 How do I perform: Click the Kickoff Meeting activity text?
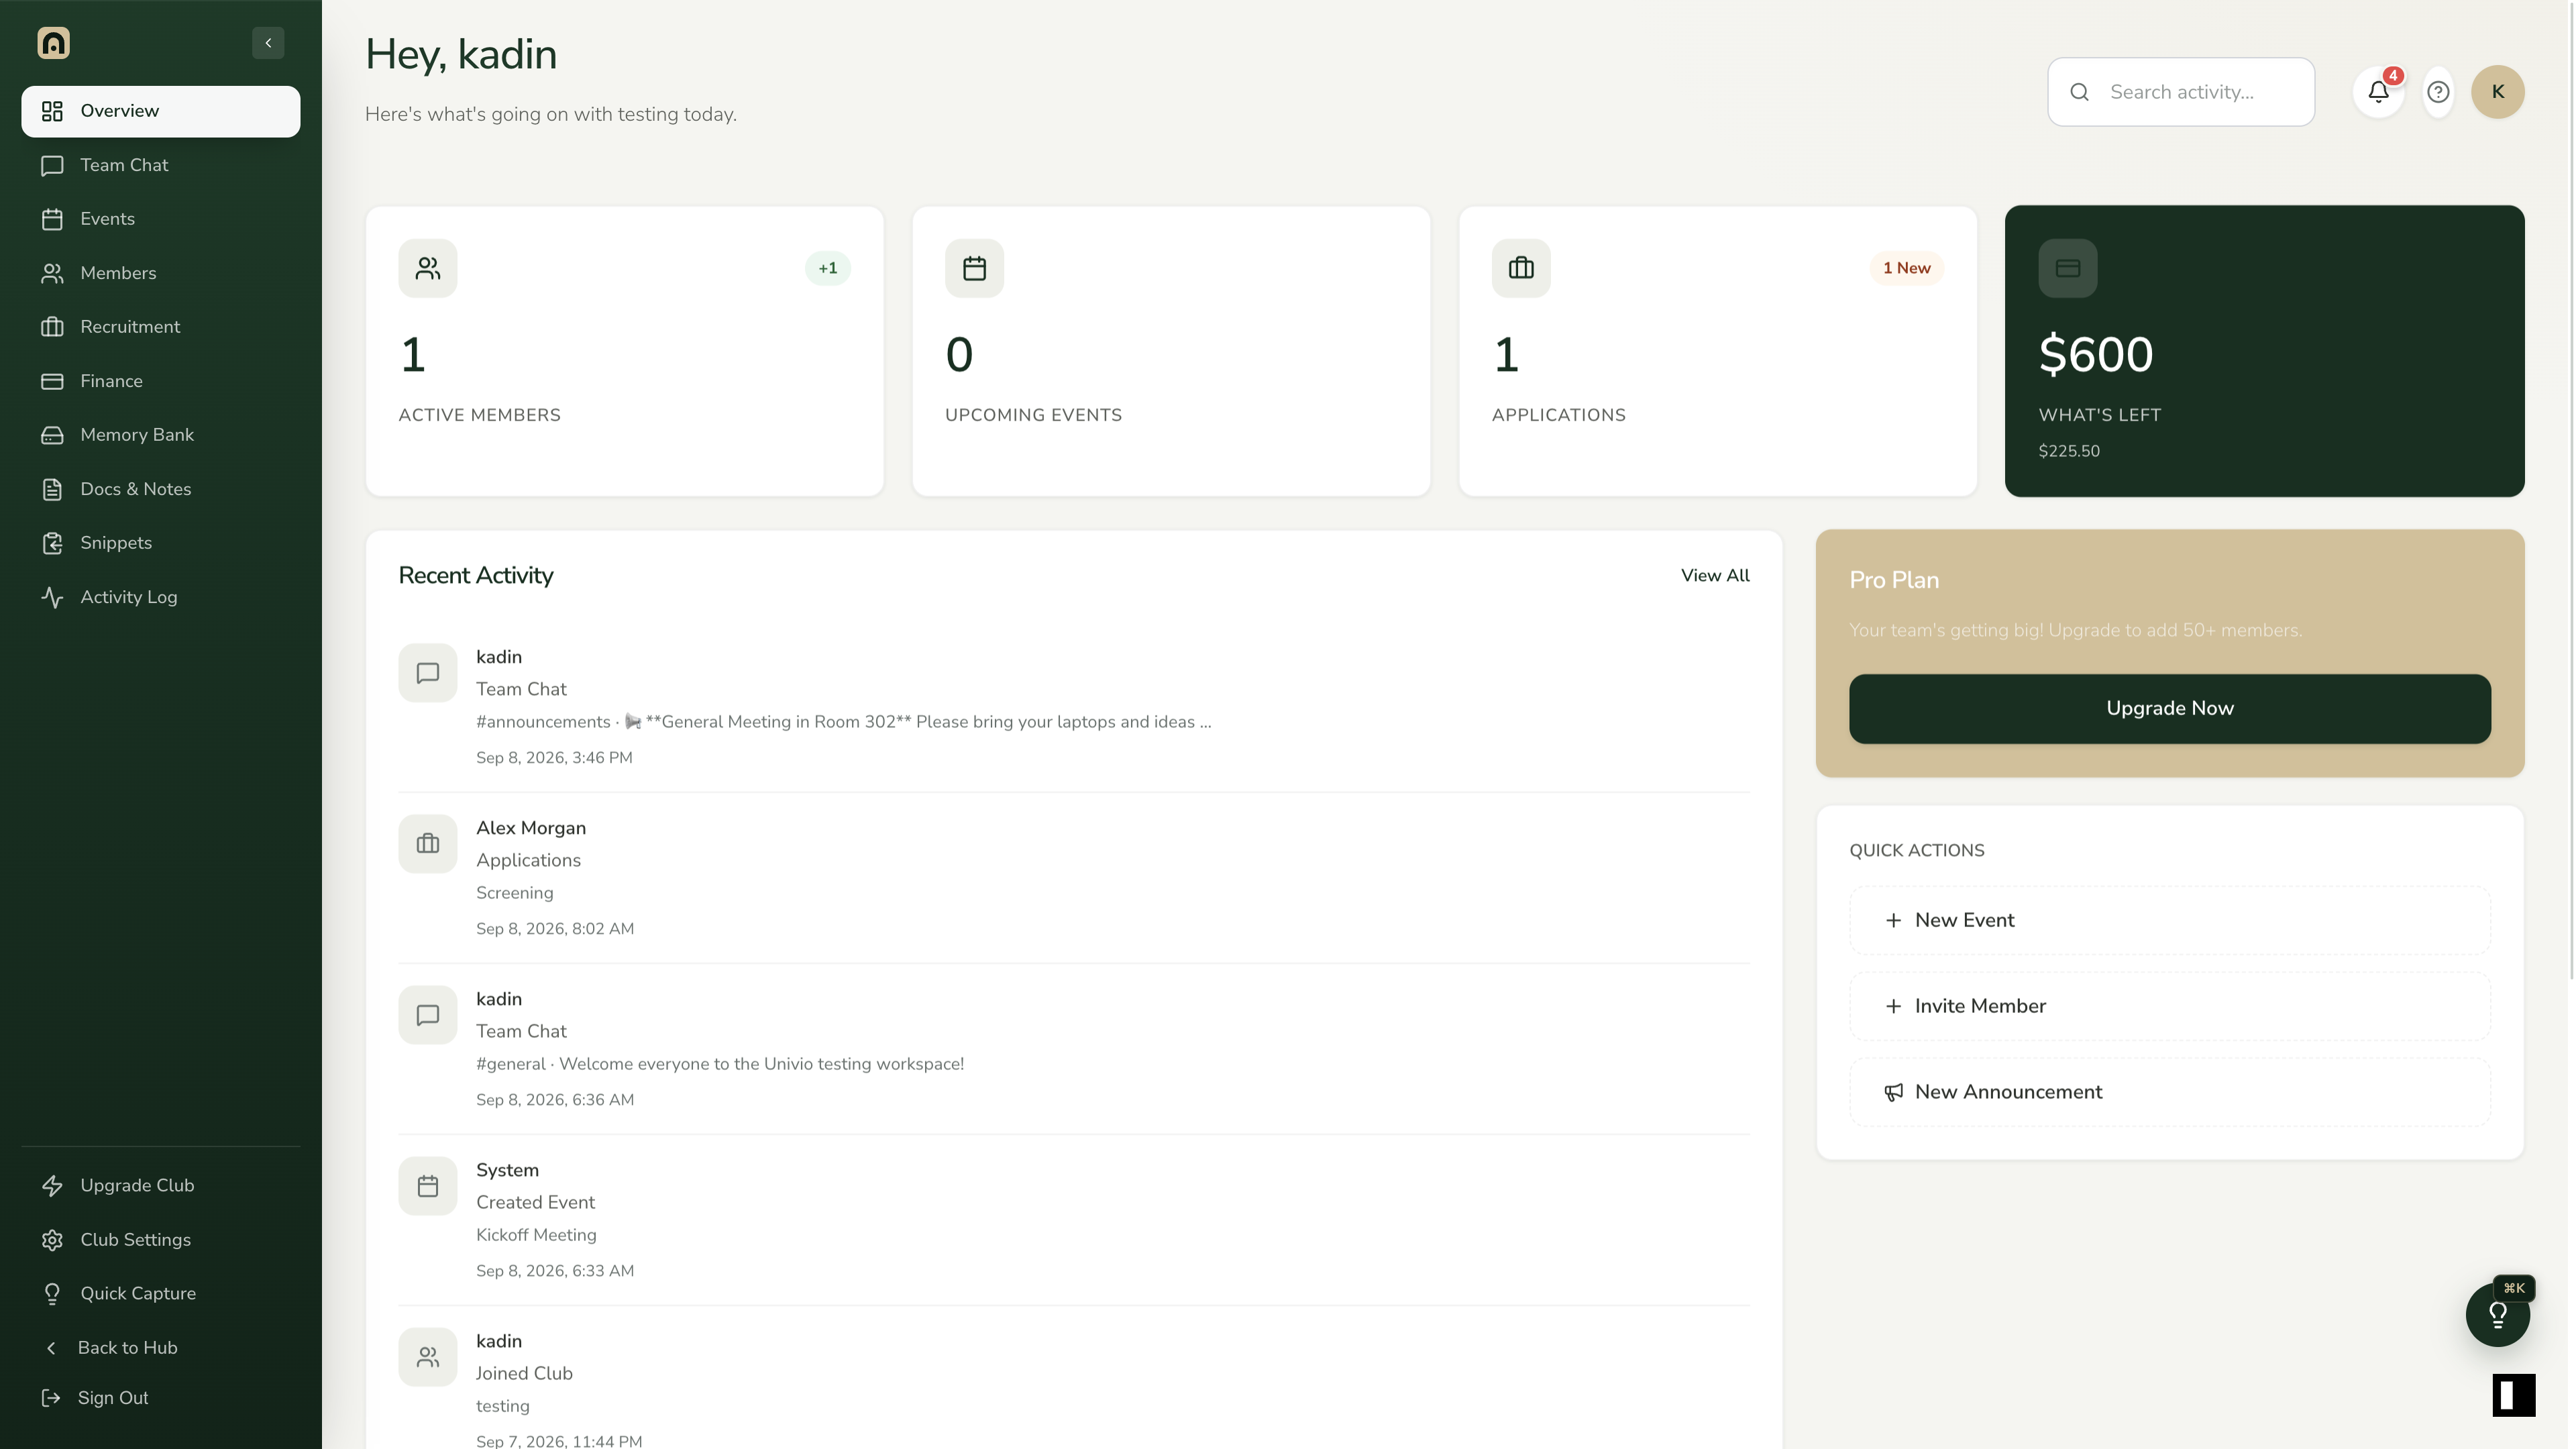[536, 1235]
